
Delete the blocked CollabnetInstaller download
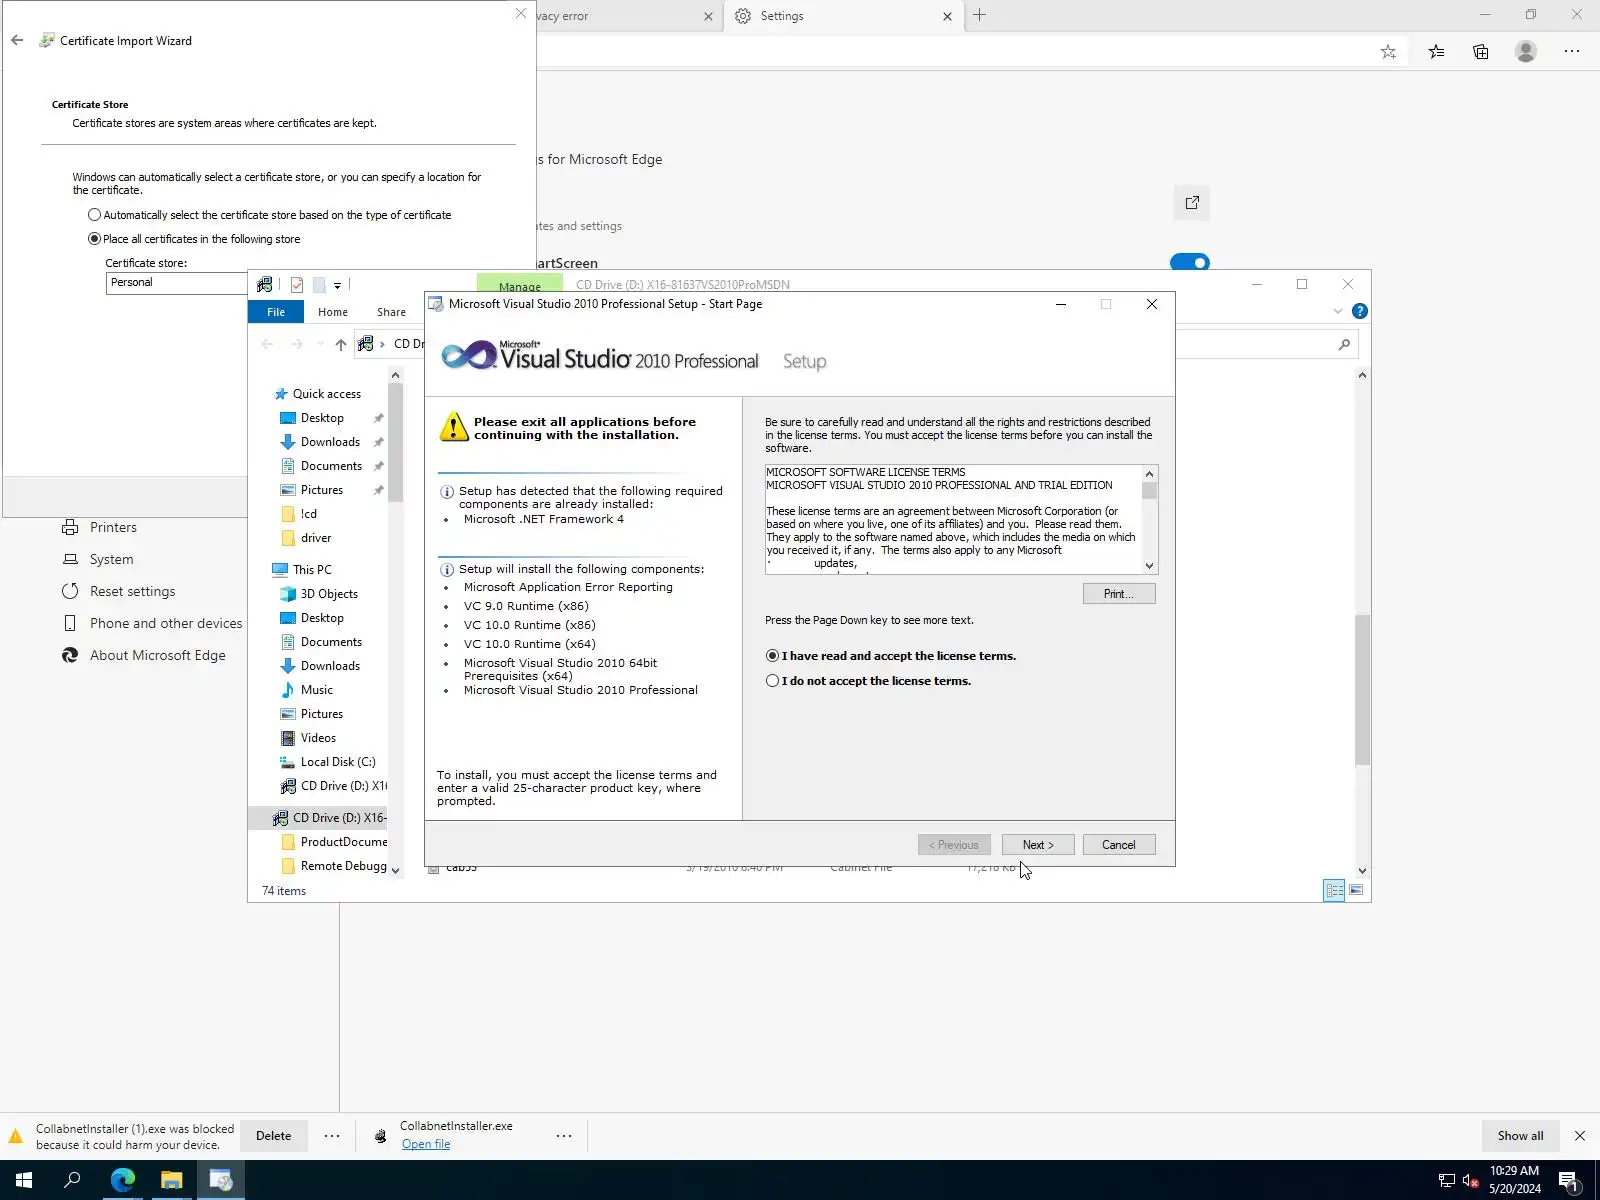tap(273, 1136)
